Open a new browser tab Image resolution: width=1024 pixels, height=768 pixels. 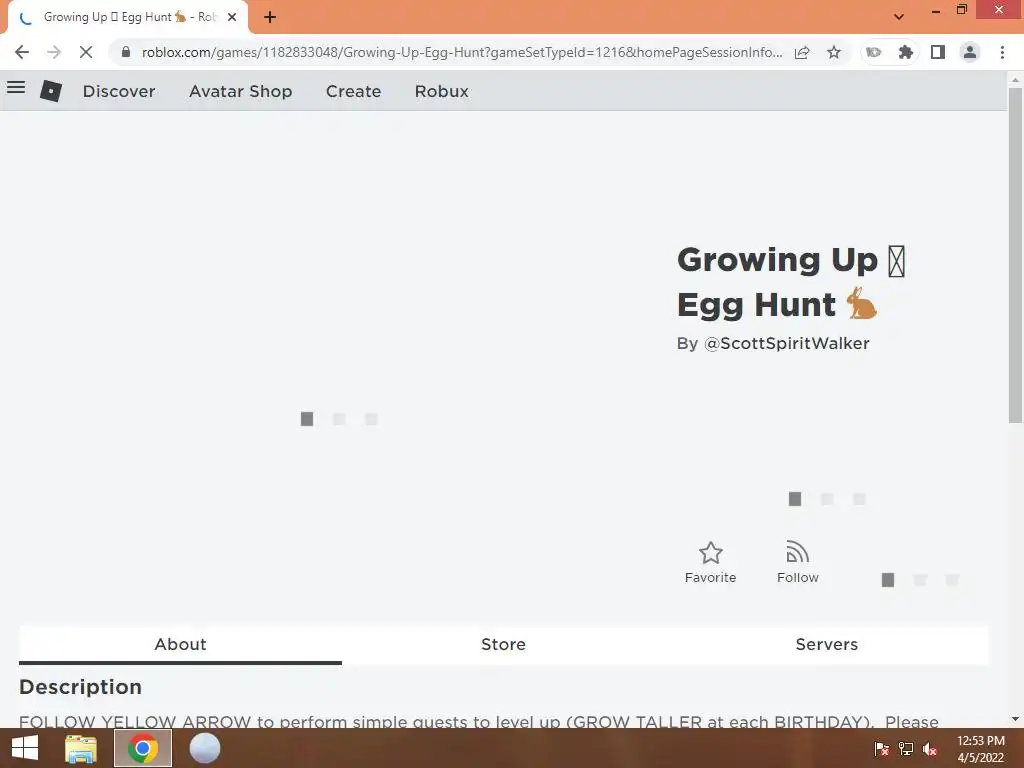click(270, 18)
